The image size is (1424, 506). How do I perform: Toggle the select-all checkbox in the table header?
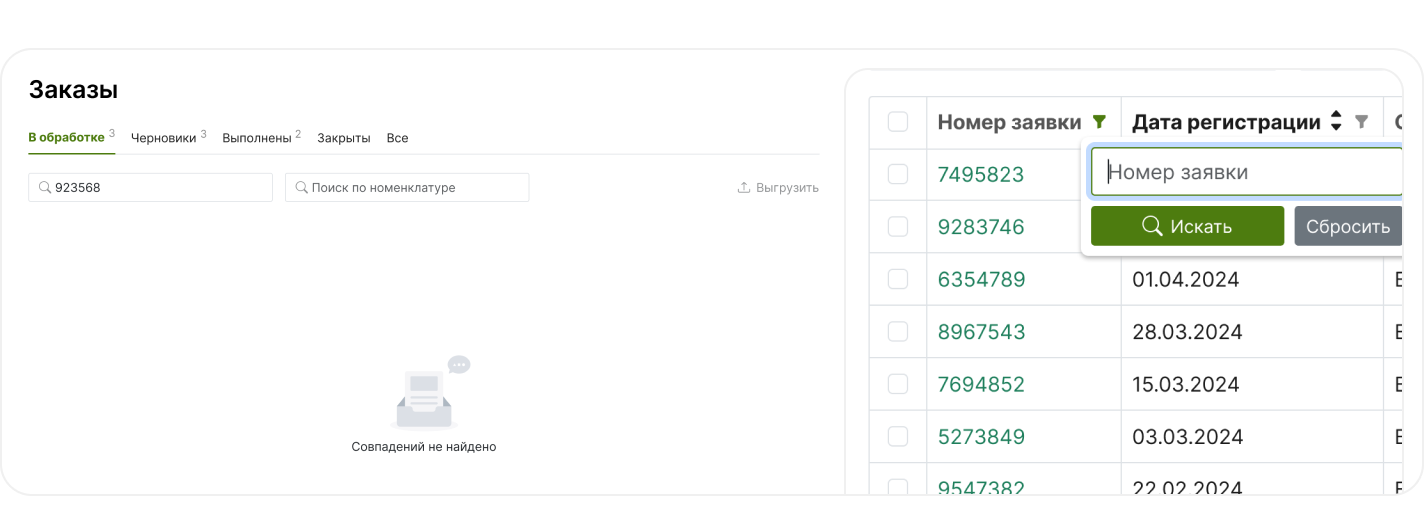(x=898, y=122)
